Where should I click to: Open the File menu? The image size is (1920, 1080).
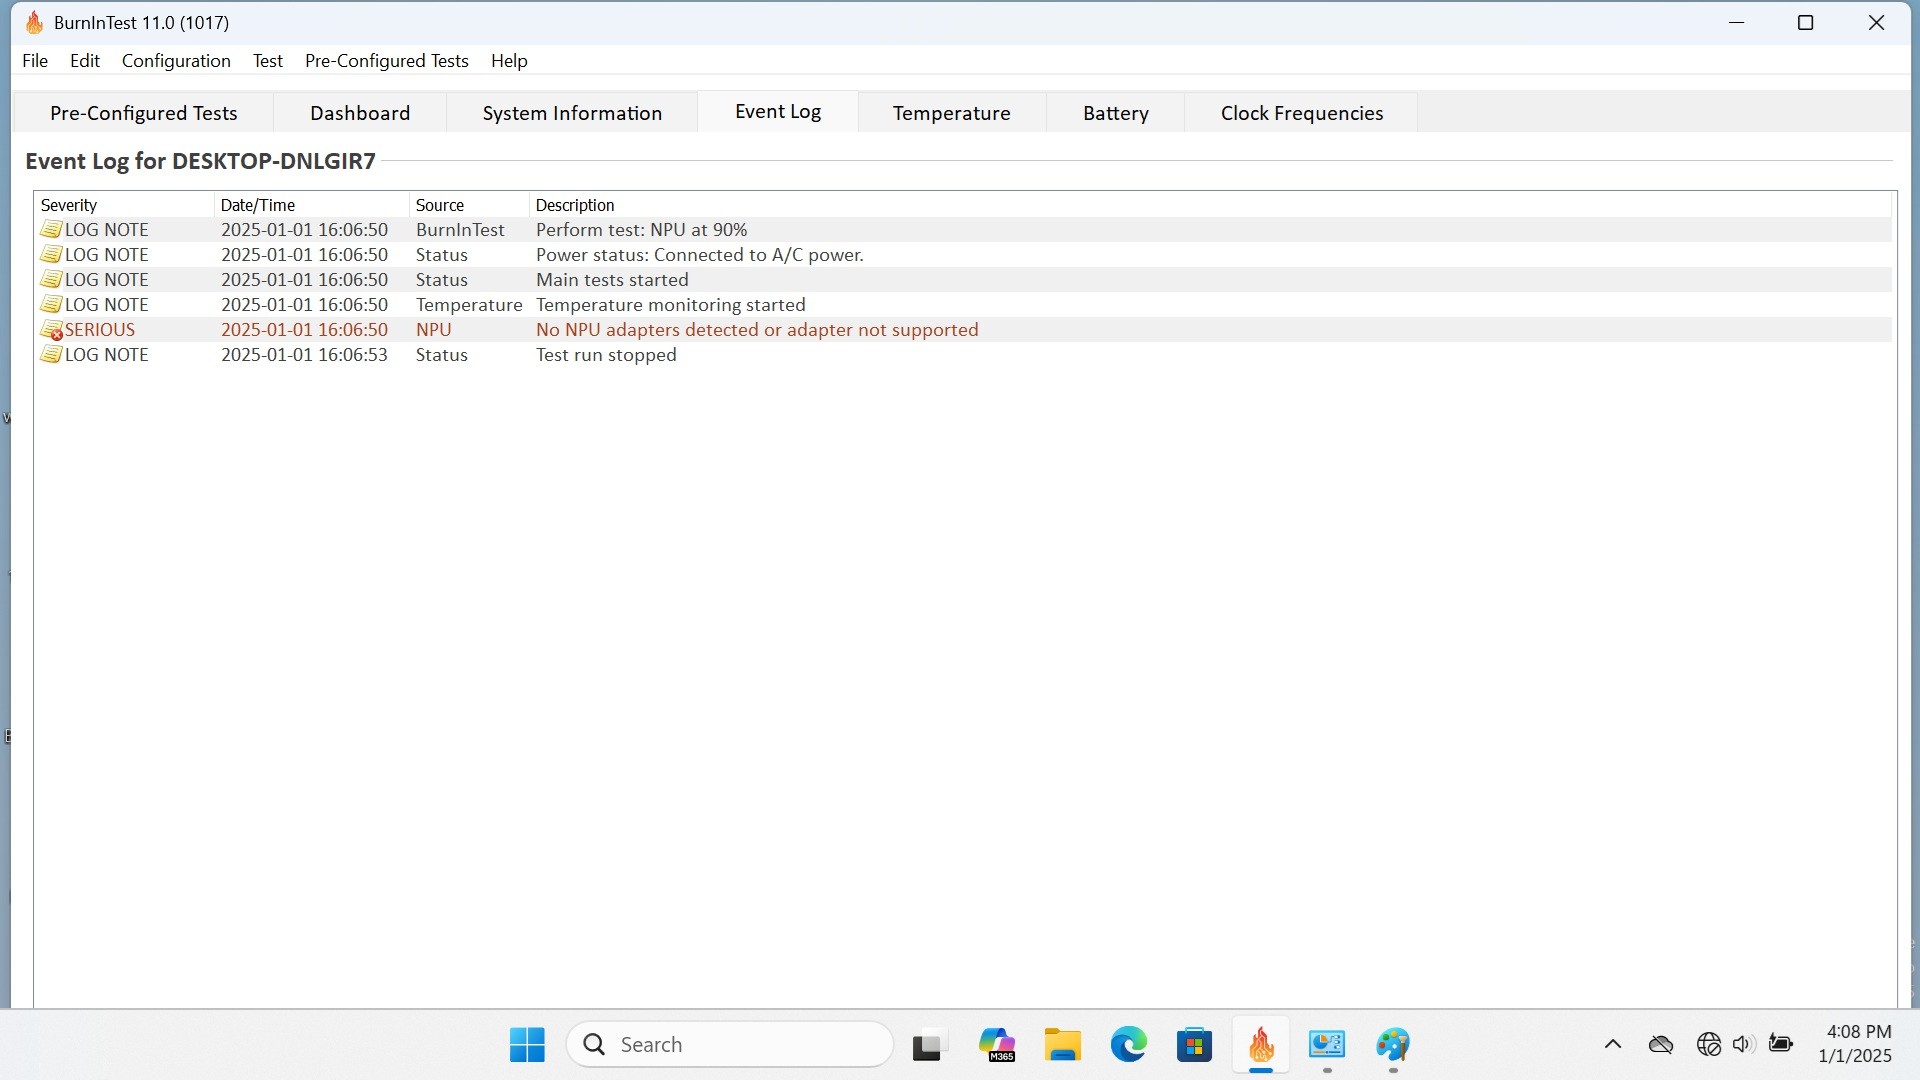click(x=35, y=61)
